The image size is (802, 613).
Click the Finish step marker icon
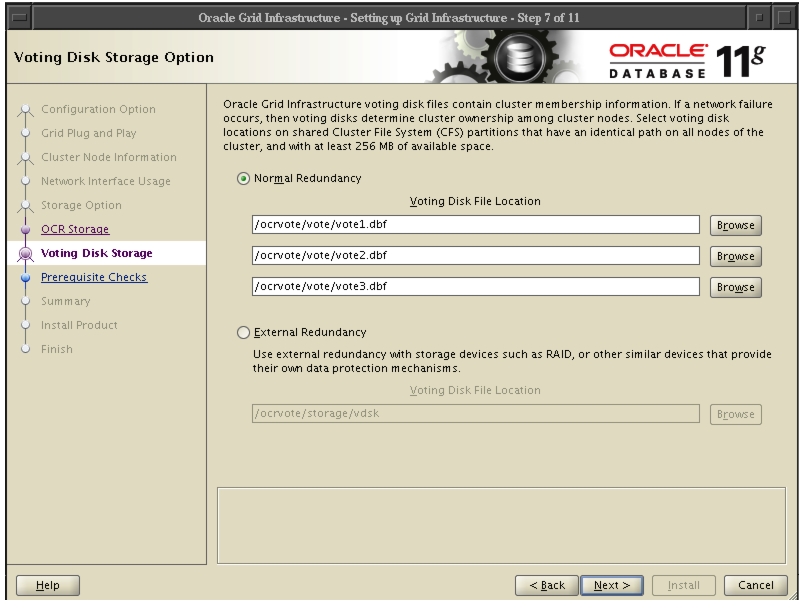pos(26,349)
